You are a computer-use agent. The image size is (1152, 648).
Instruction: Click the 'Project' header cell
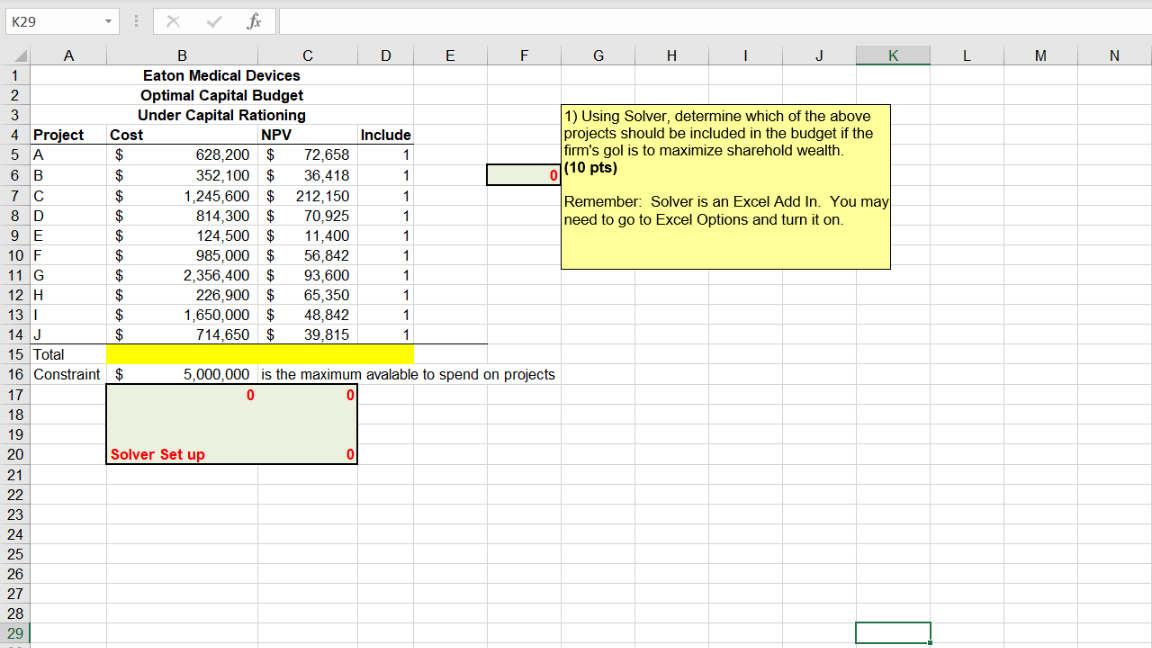68,135
